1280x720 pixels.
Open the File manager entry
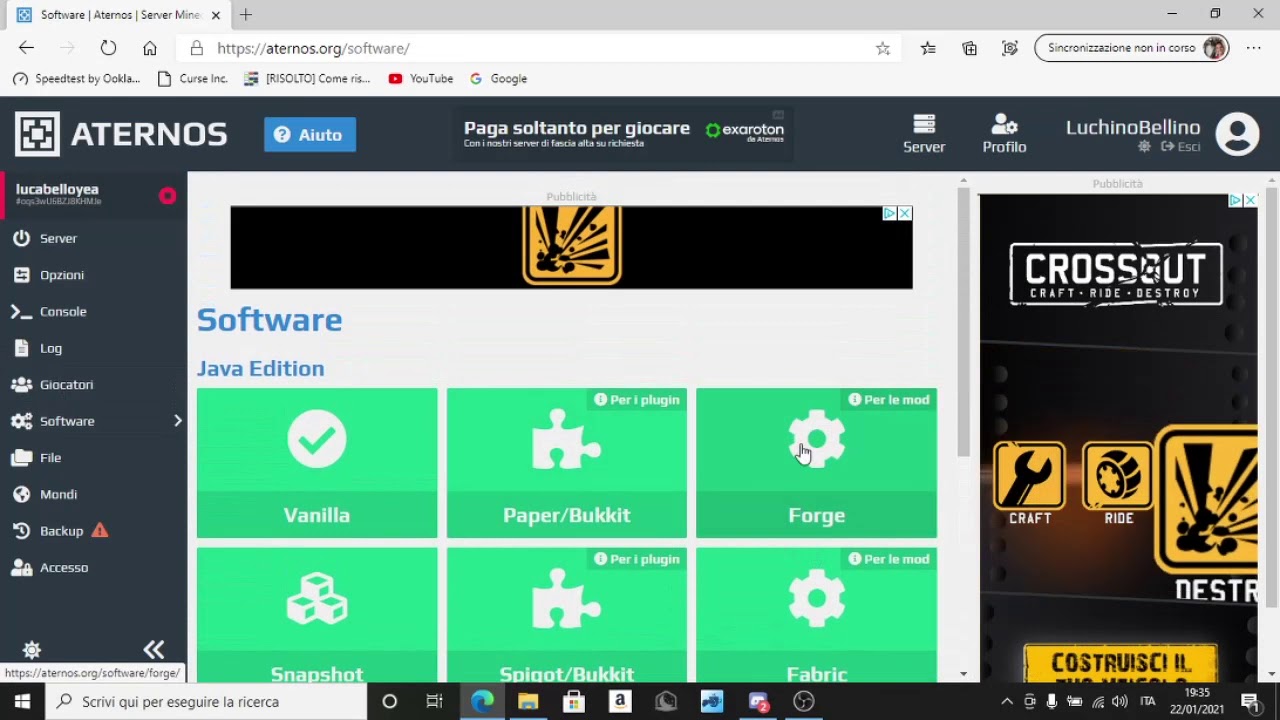pyautogui.click(x=50, y=457)
